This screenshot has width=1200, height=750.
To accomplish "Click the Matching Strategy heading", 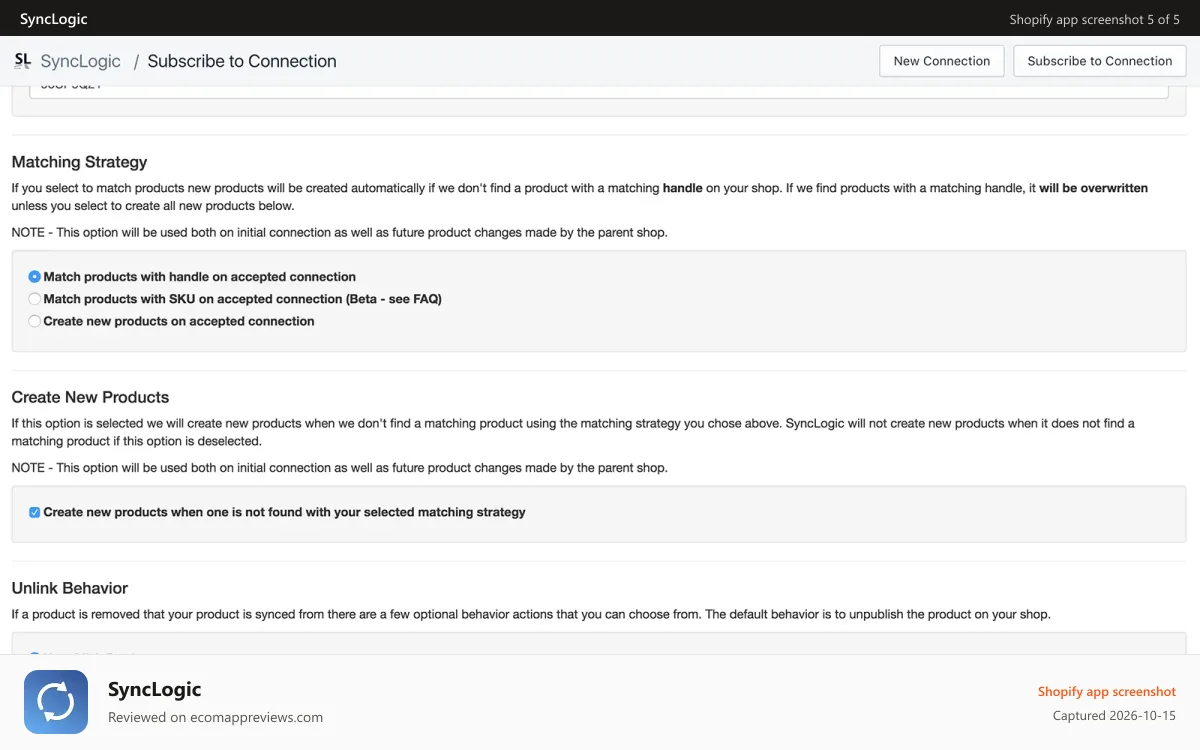I will point(79,162).
